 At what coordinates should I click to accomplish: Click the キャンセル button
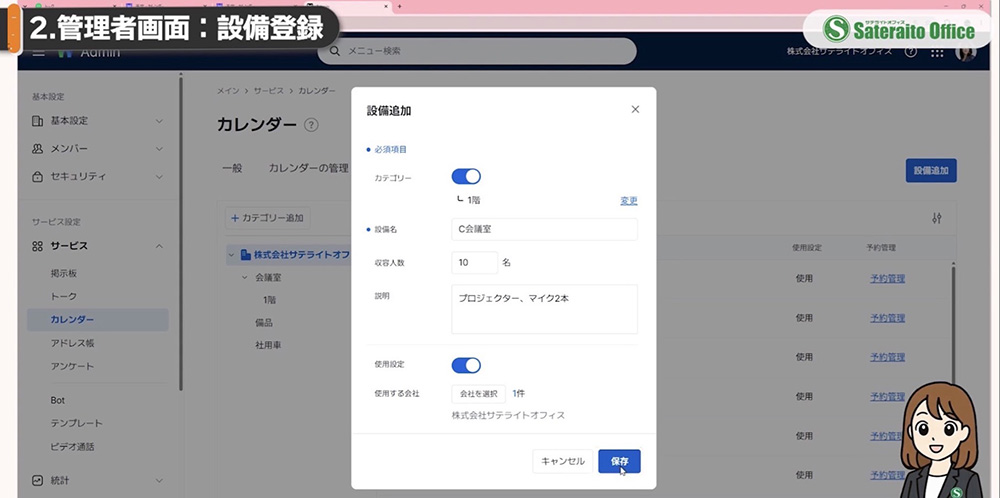[562, 461]
